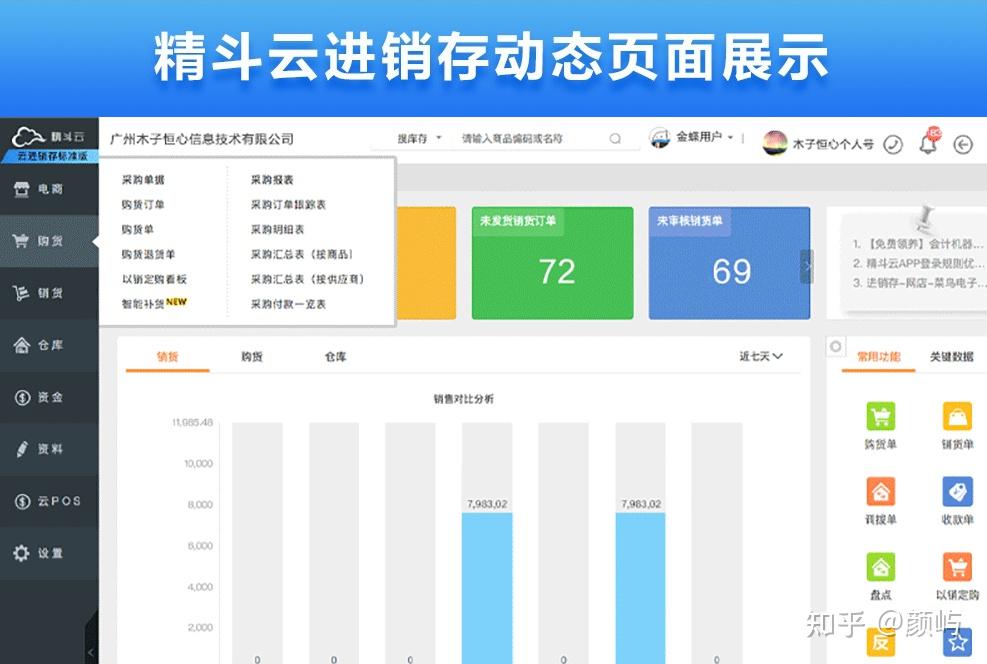Viewport: 987px width, 664px height.
Task: Open 采购汇总表（按商品）report
Action: [x=302, y=254]
